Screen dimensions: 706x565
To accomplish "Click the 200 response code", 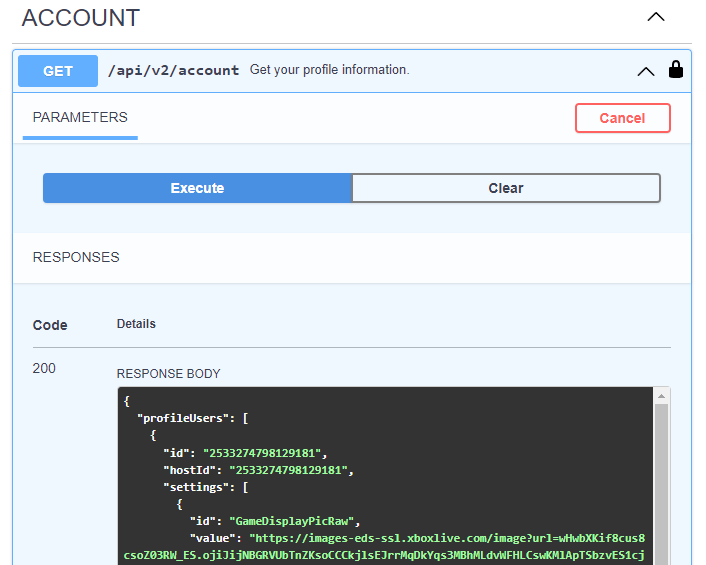I will [44, 368].
